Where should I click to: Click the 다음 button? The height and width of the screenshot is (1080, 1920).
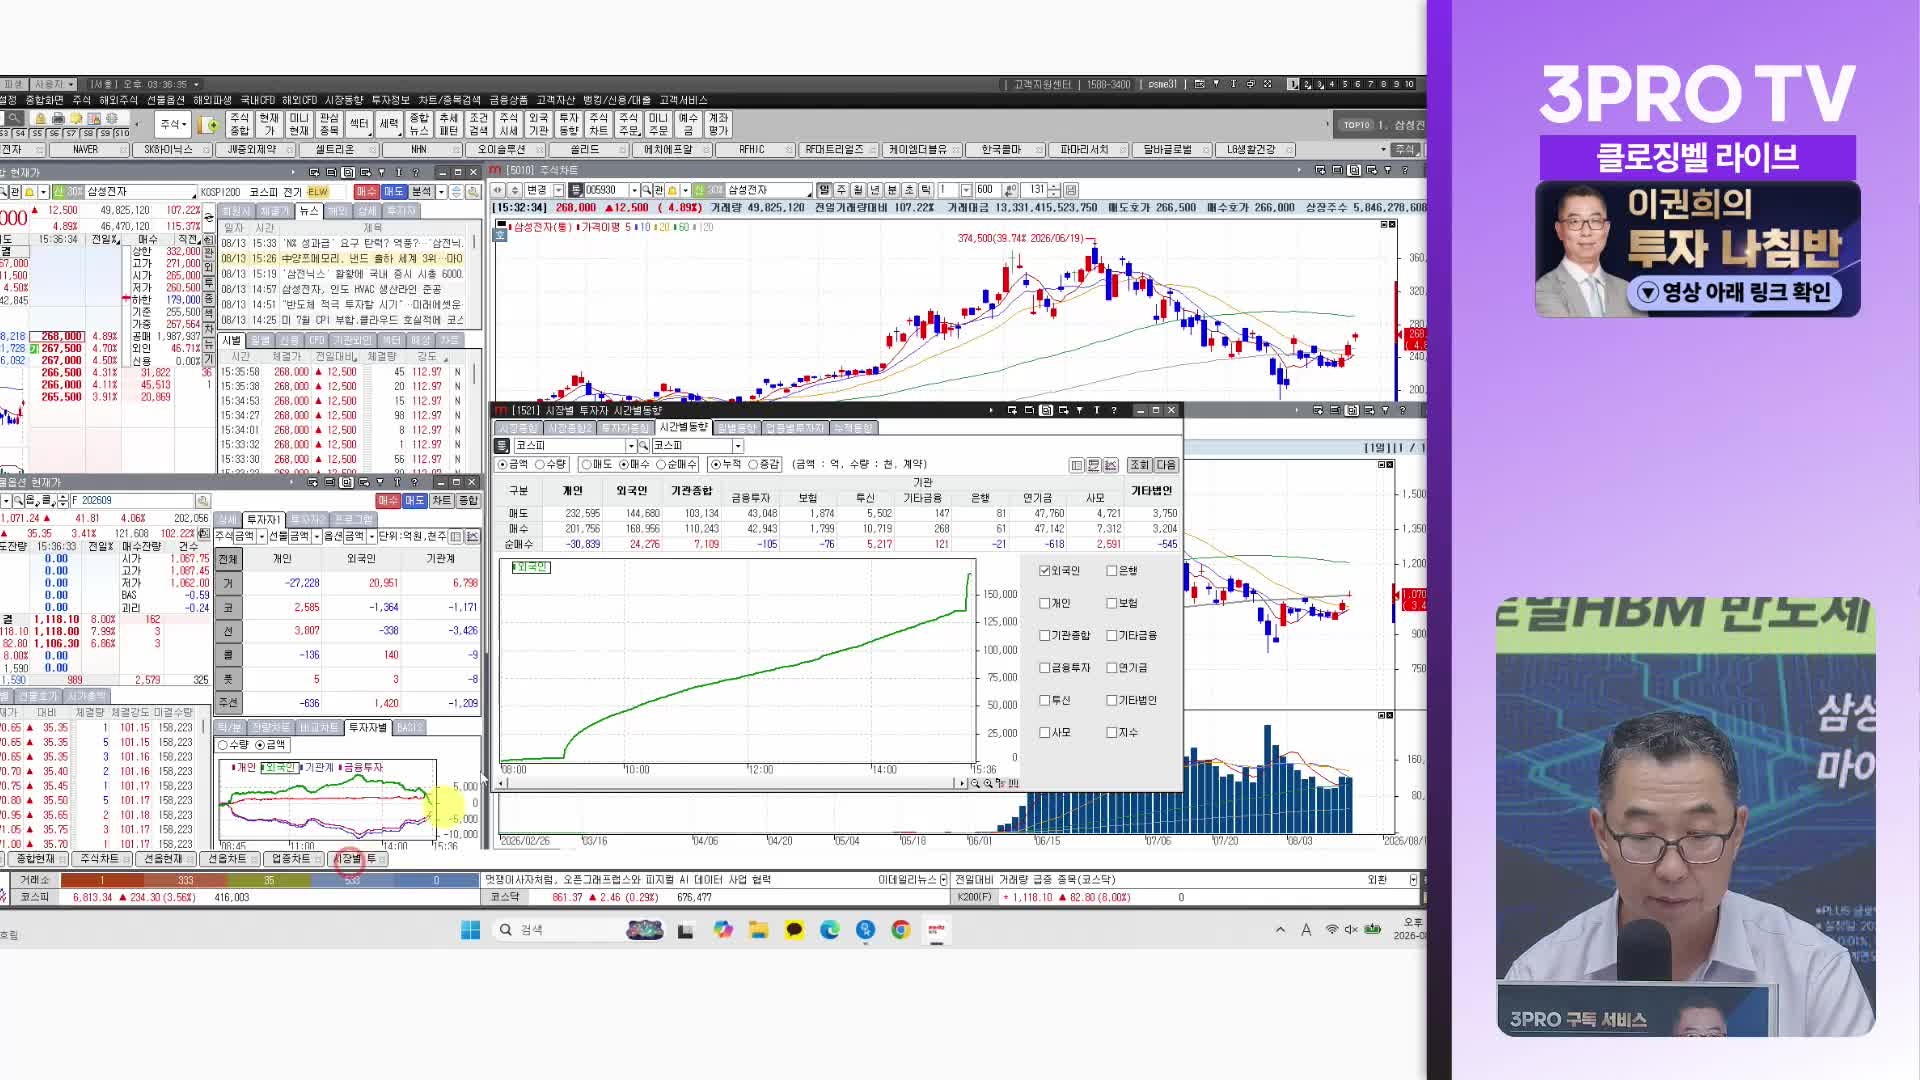tap(1166, 465)
